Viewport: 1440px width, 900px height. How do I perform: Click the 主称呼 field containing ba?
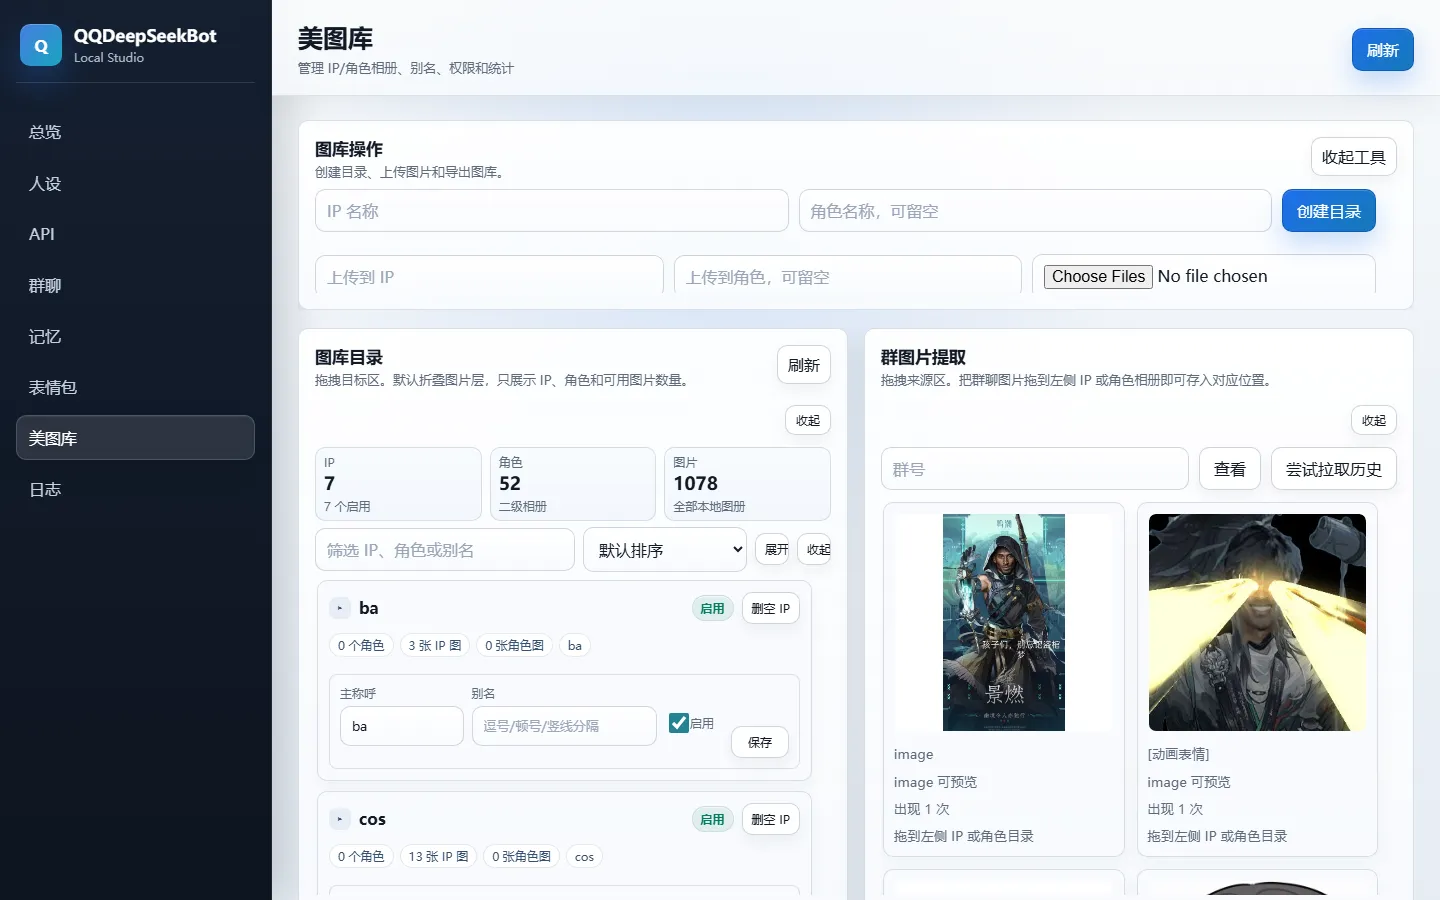click(x=401, y=726)
